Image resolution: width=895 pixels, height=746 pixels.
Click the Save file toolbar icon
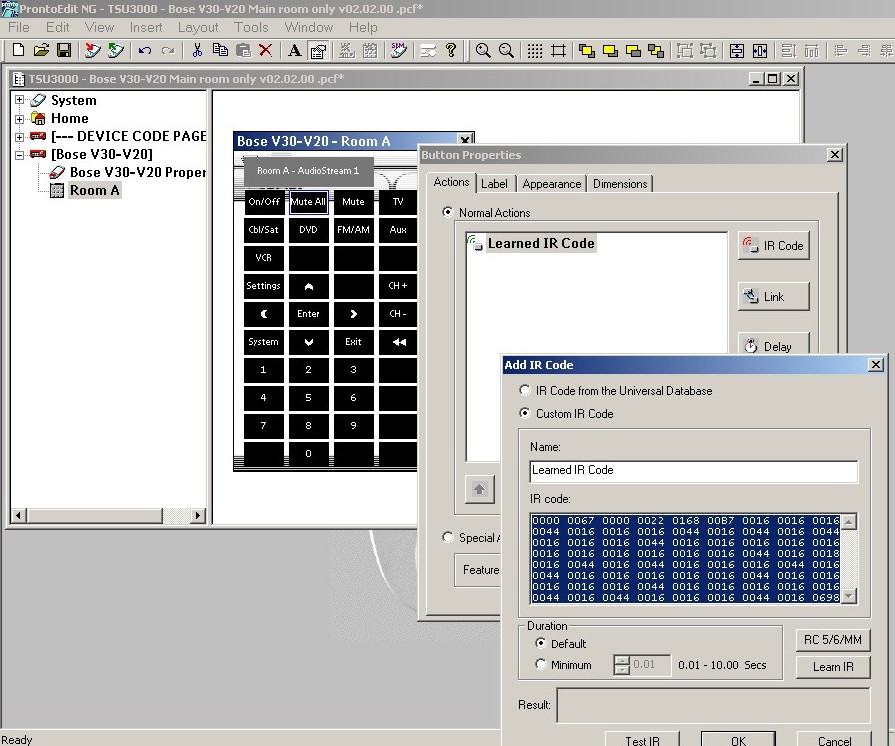point(64,50)
